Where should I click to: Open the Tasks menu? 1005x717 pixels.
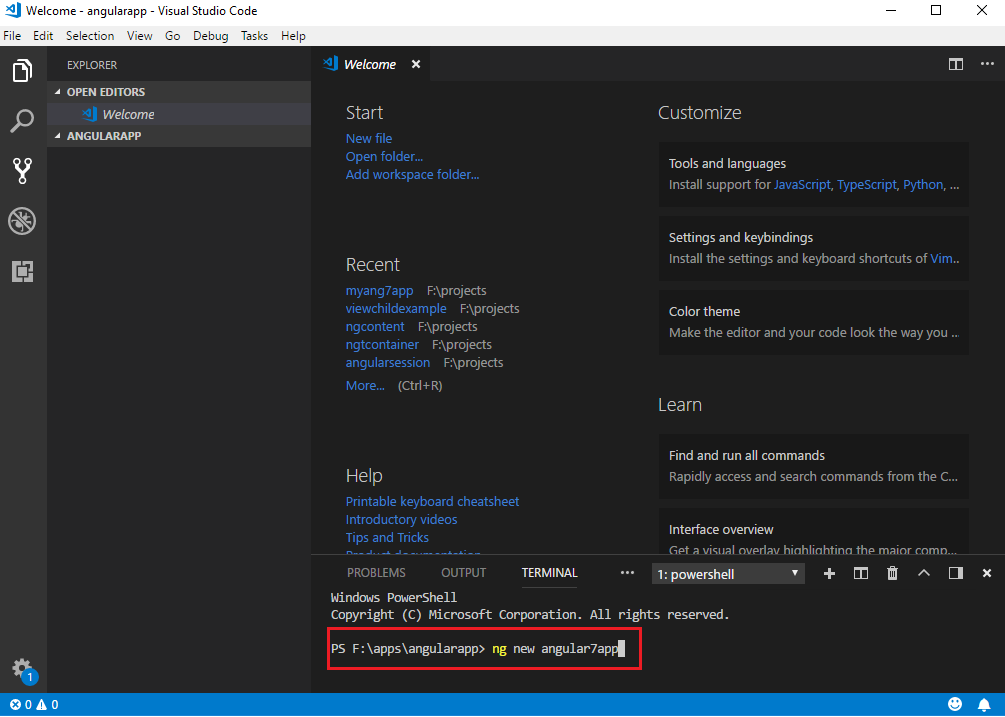tap(254, 36)
